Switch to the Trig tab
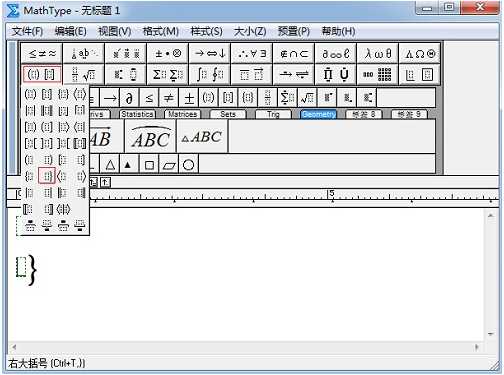 [273, 114]
